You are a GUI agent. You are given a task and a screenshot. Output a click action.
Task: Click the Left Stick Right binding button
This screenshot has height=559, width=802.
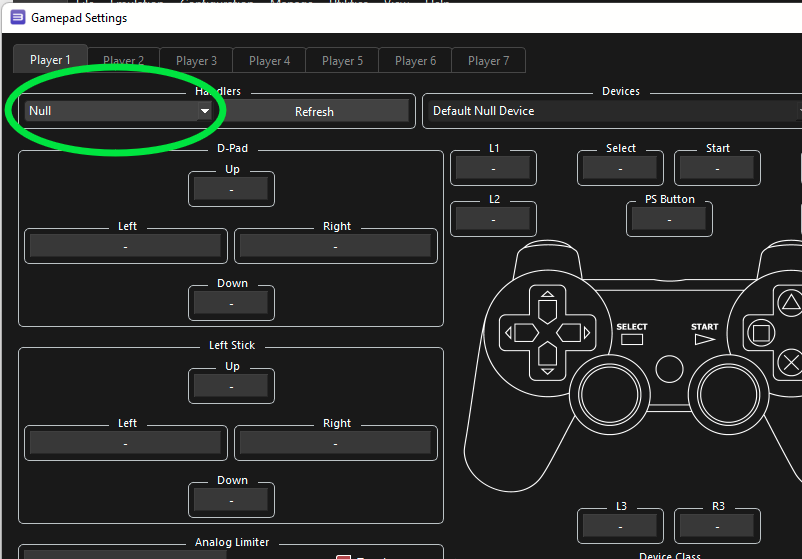(336, 444)
